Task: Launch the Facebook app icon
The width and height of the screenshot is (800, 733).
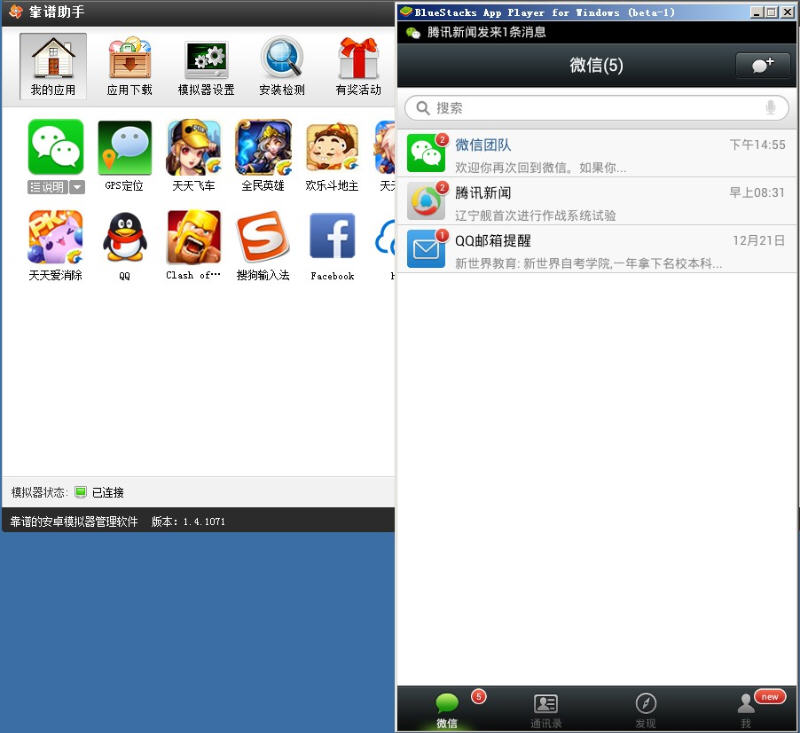Action: click(x=332, y=236)
